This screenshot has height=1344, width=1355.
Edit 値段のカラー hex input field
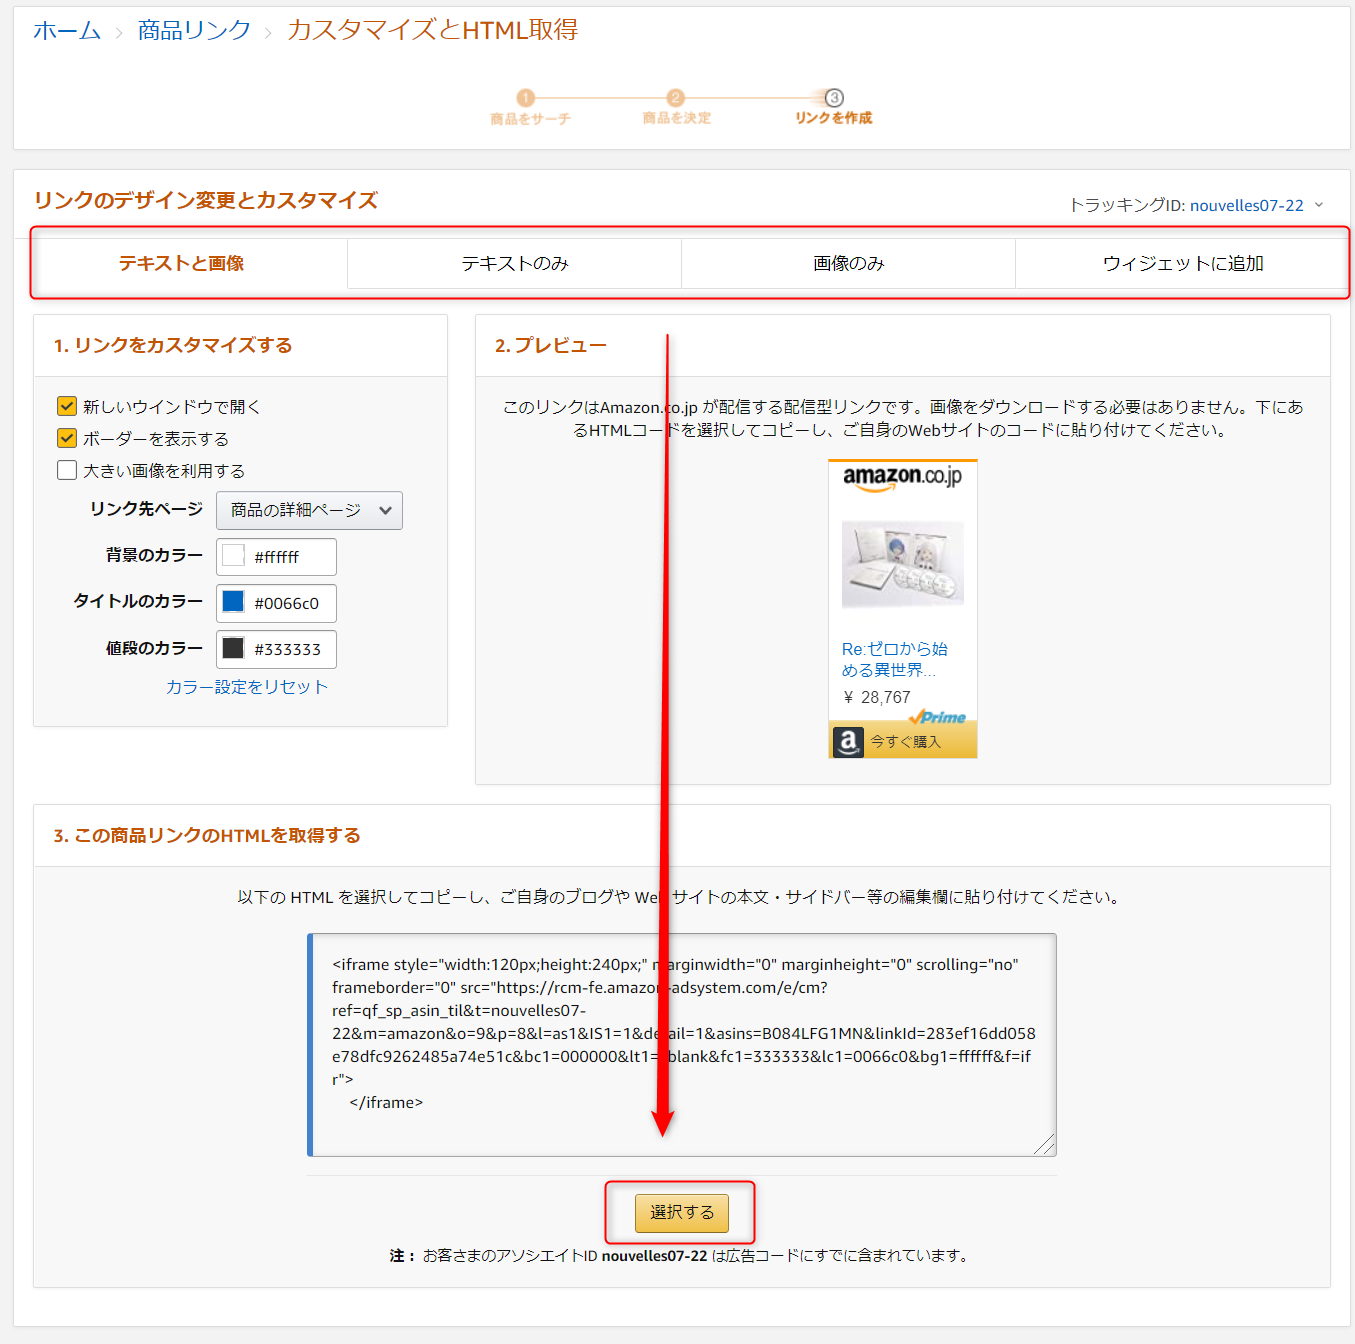tap(276, 649)
